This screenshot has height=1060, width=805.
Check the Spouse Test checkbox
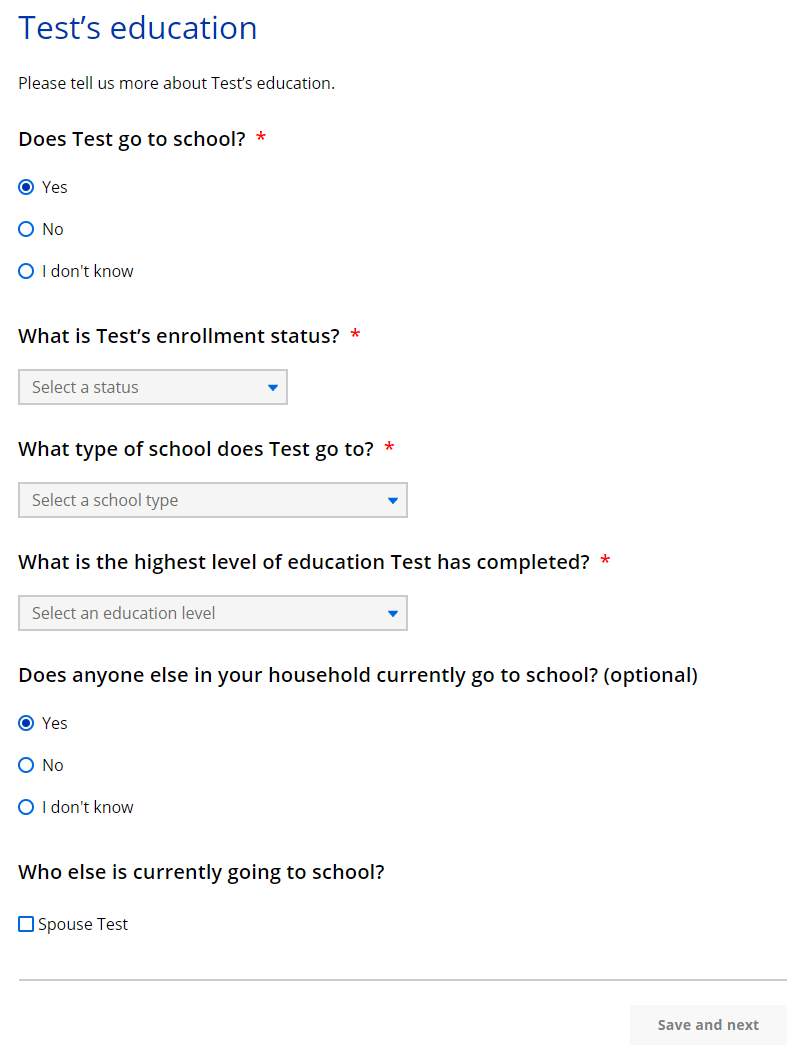[26, 924]
